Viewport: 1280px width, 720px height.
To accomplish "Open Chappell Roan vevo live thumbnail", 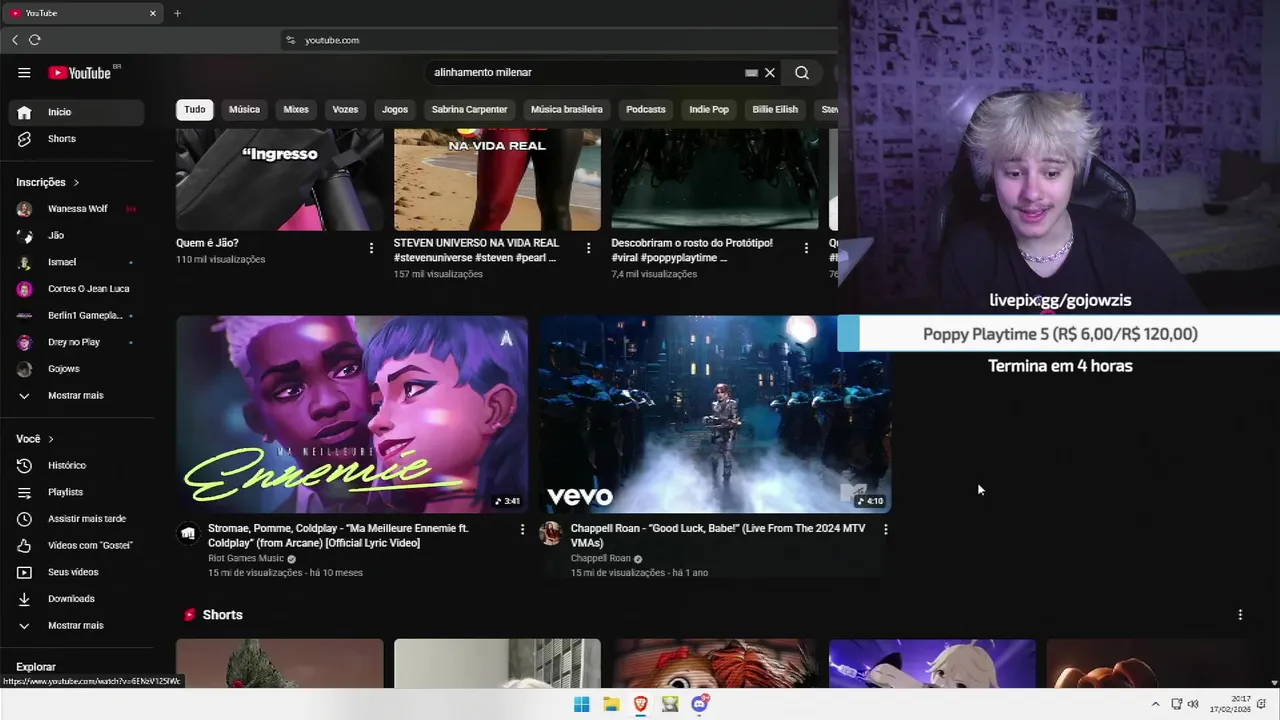I will (x=714, y=414).
